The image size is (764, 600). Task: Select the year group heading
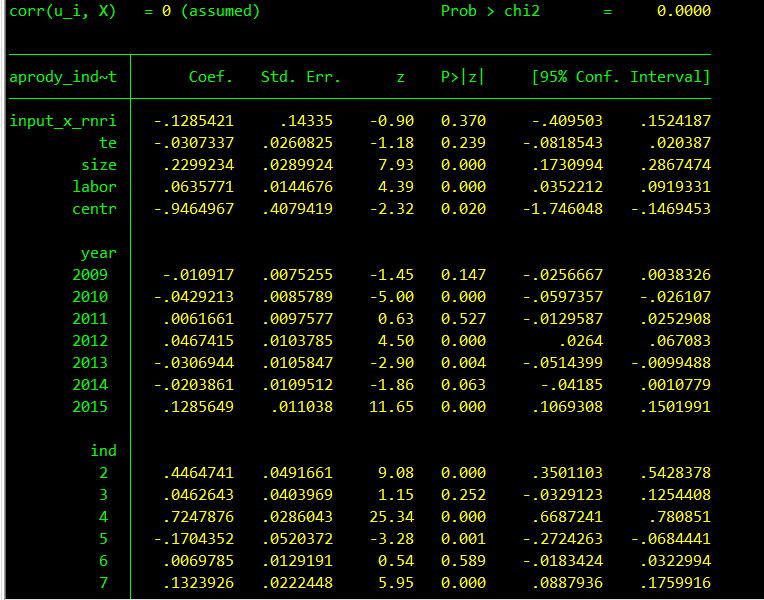click(x=99, y=253)
